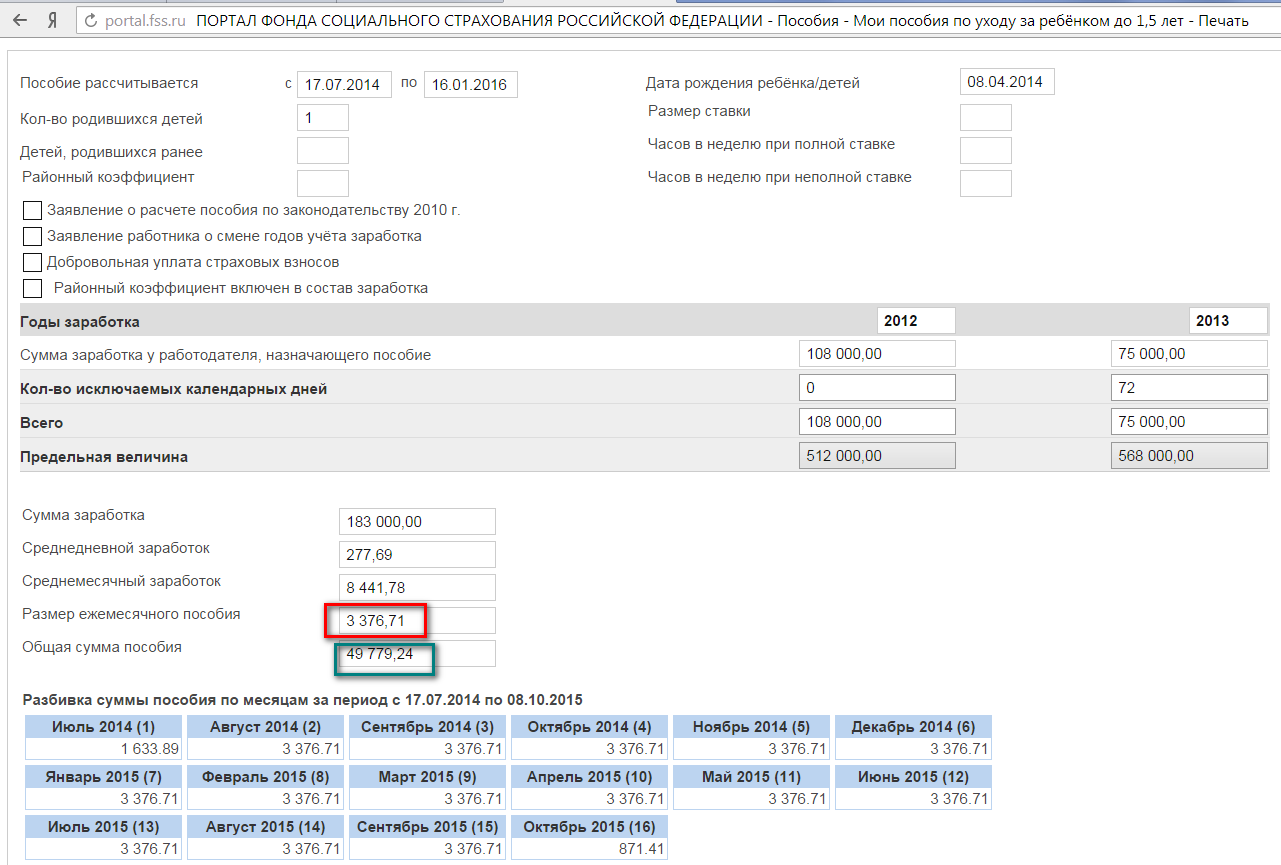Click the empty rate size field
The height and width of the screenshot is (865, 1281).
point(985,117)
